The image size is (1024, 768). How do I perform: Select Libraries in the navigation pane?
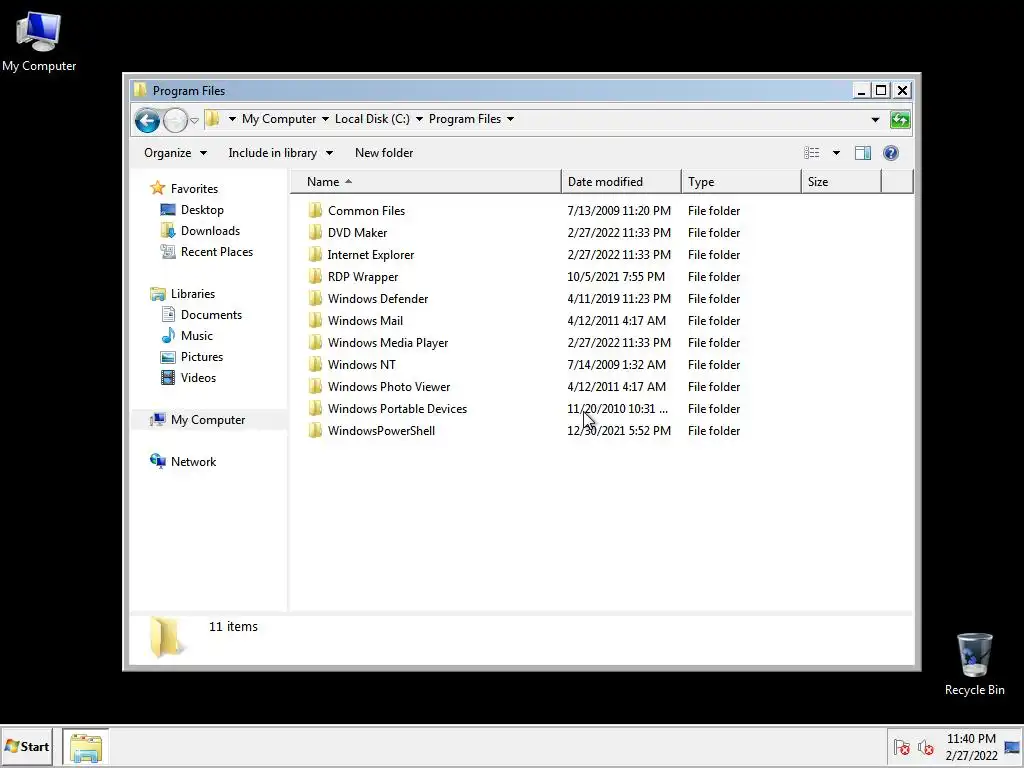pyautogui.click(x=193, y=294)
